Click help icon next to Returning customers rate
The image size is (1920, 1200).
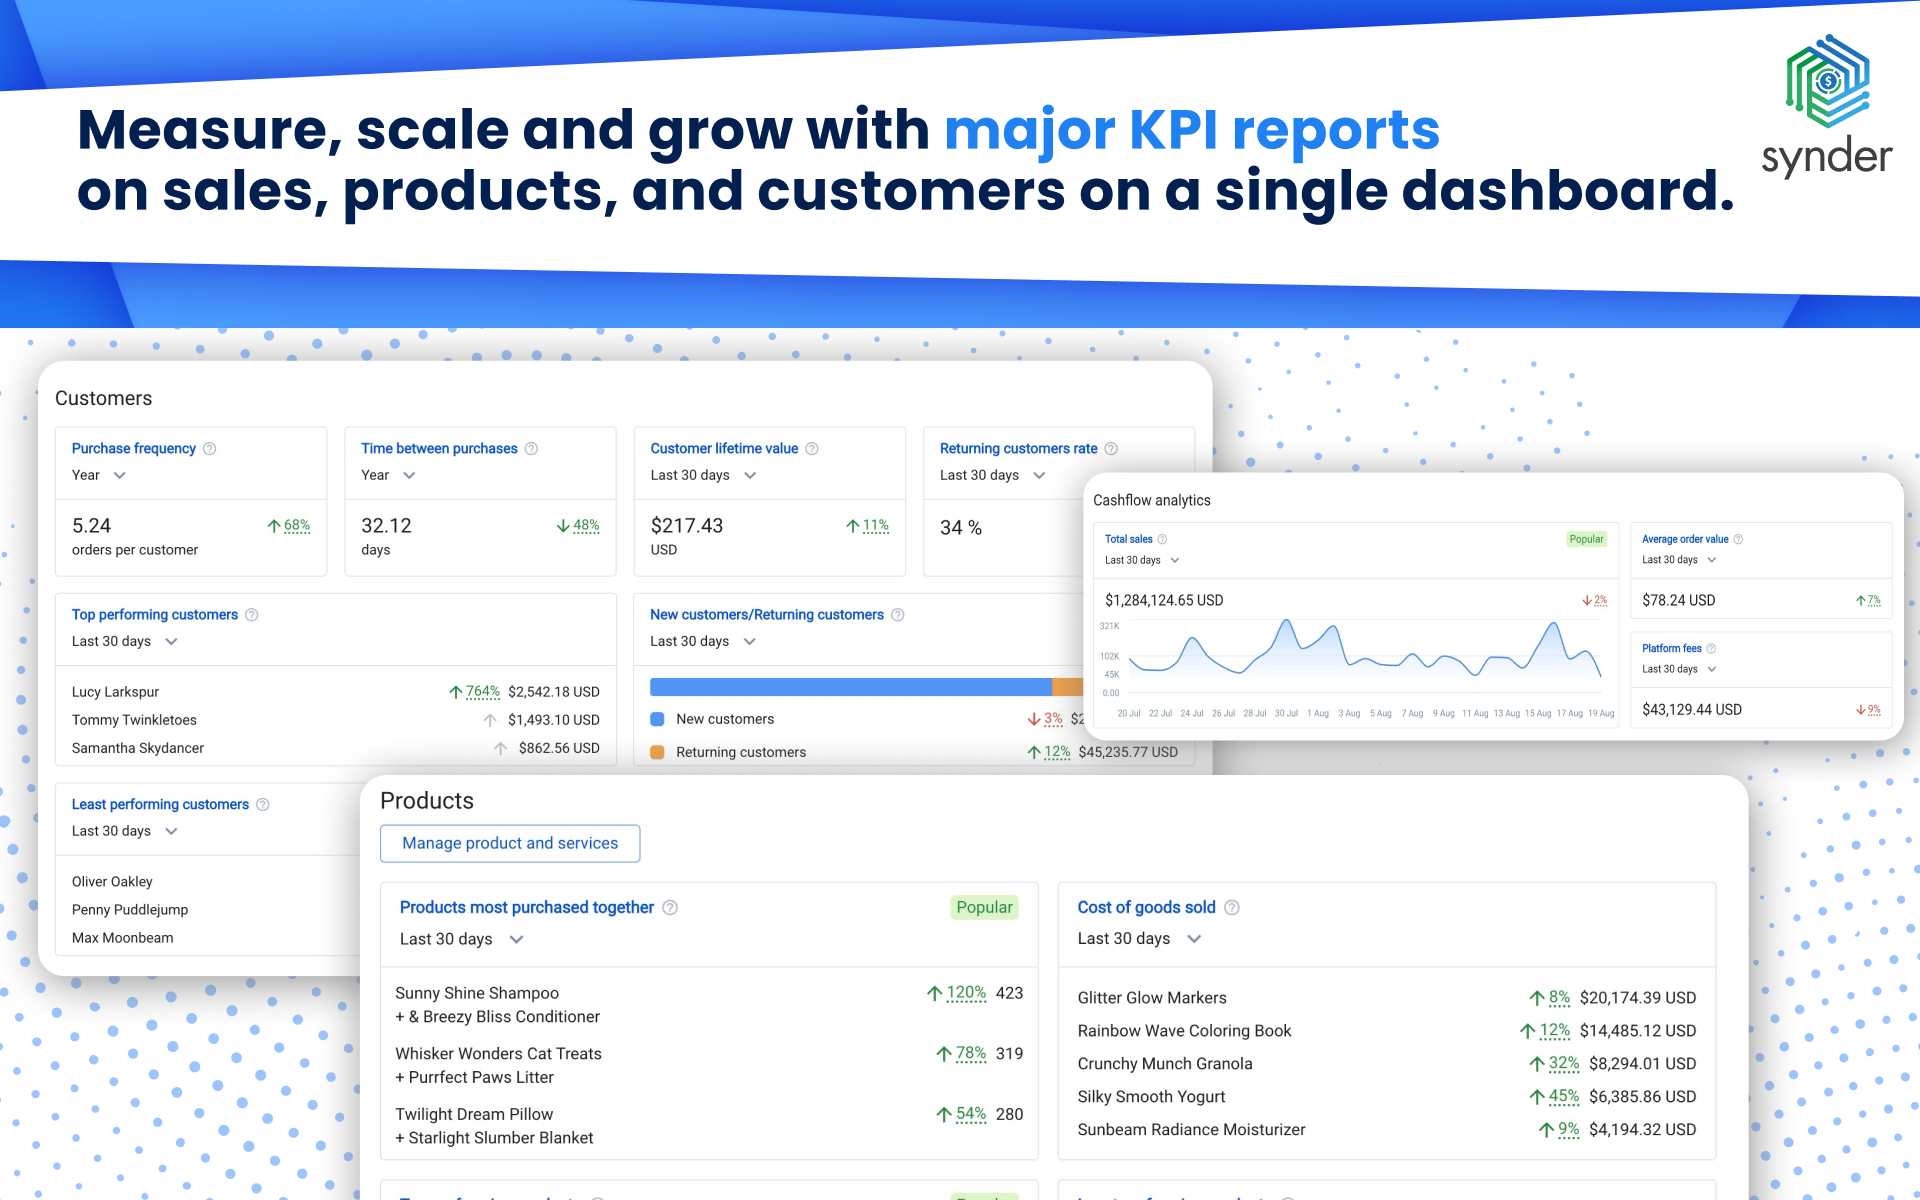[x=1111, y=449]
